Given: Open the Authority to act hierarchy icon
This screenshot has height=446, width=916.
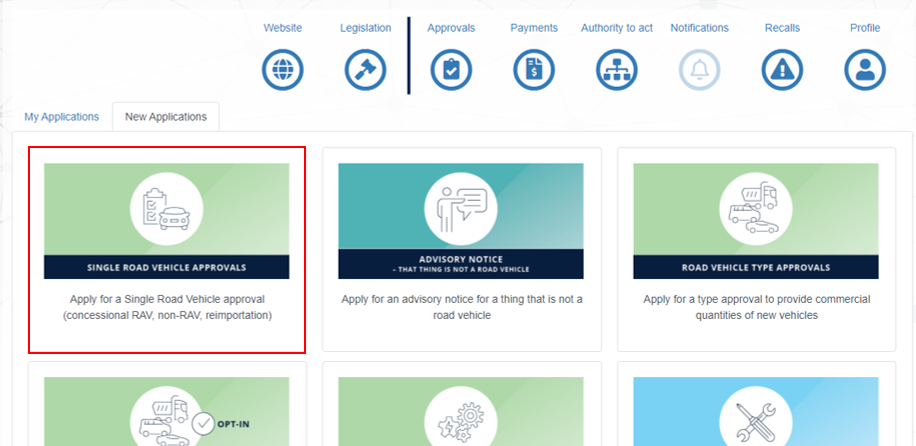Looking at the screenshot, I should (x=616, y=70).
